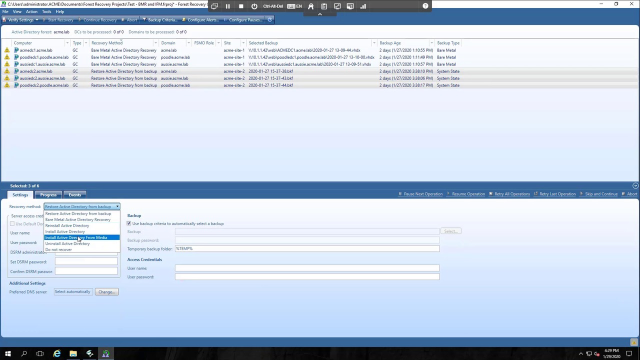Click Retry Last Operation
The image size is (640, 360).
coord(555,194)
